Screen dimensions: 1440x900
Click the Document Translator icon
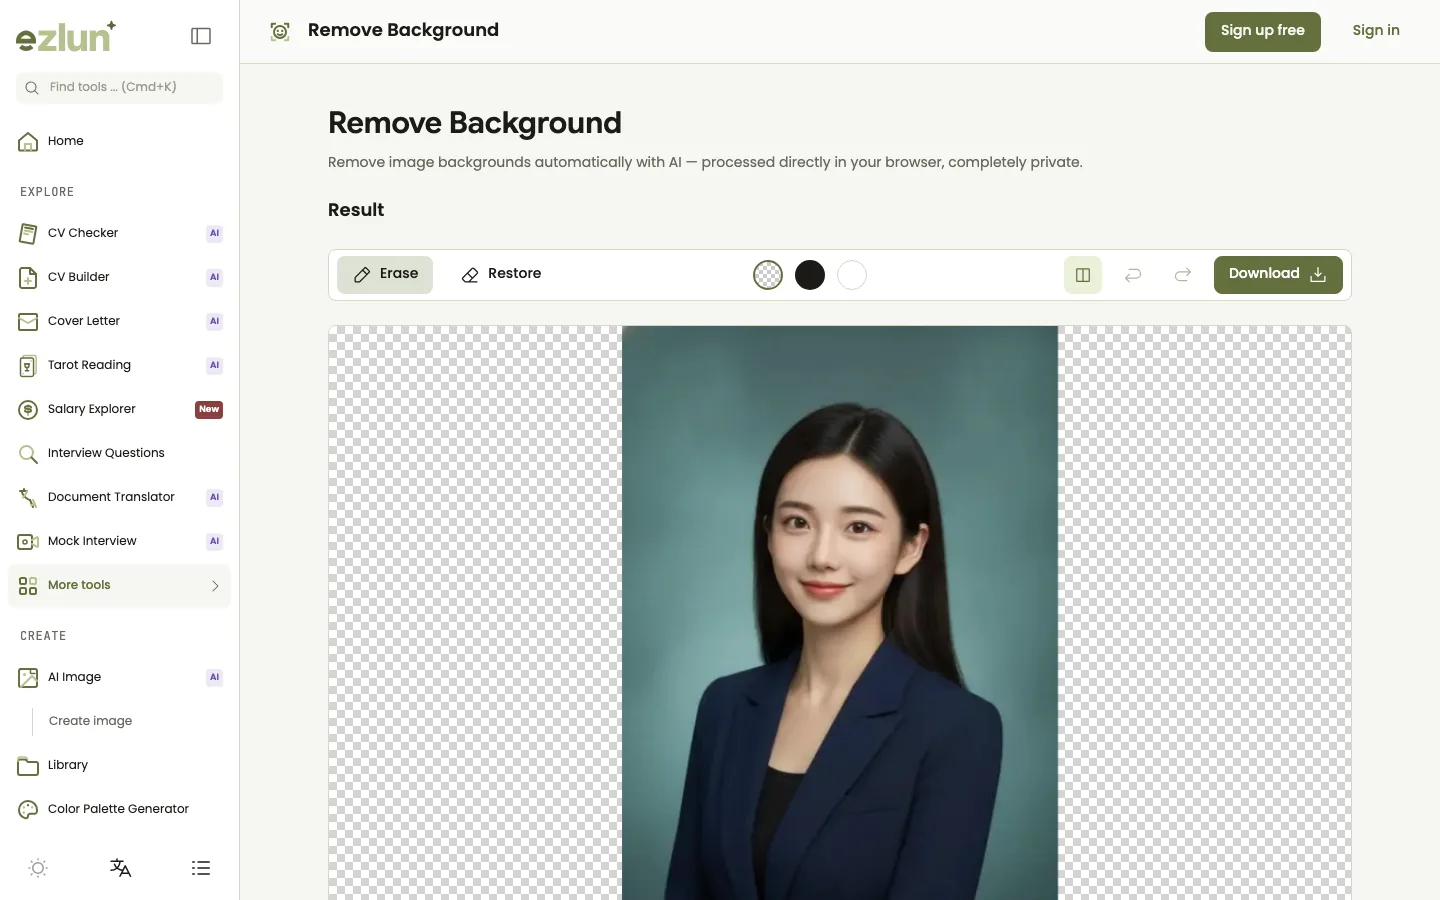(x=28, y=498)
